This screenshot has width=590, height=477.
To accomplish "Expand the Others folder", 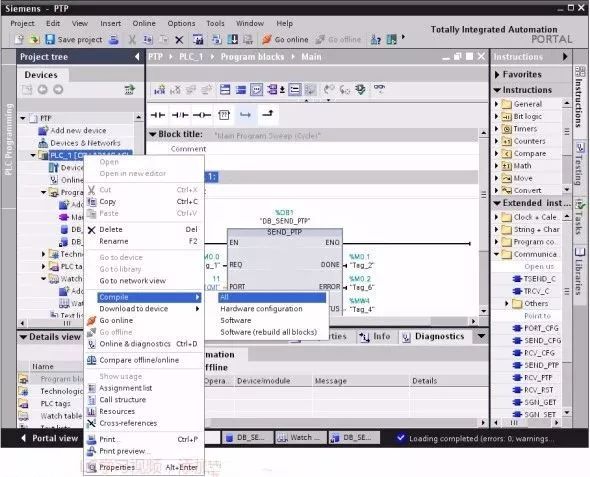I will point(507,303).
